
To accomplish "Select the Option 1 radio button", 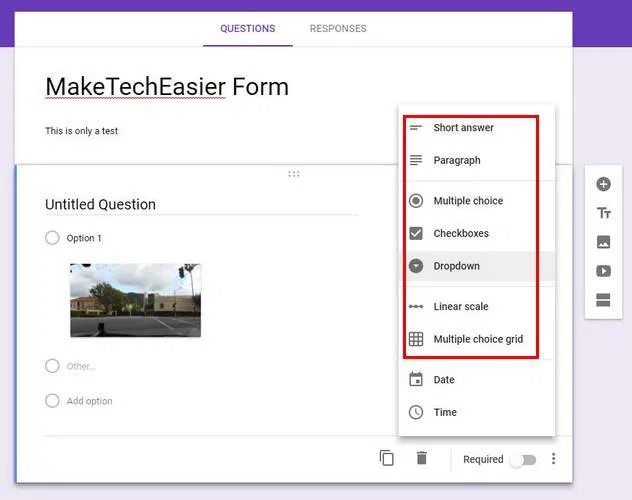I will coord(52,238).
